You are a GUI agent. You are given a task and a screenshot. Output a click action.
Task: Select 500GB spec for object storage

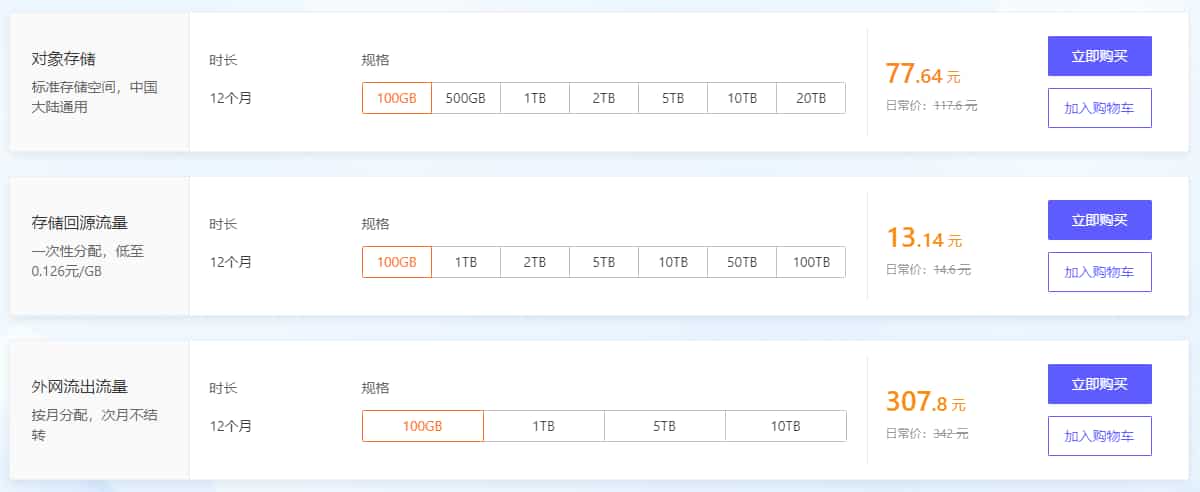point(465,98)
